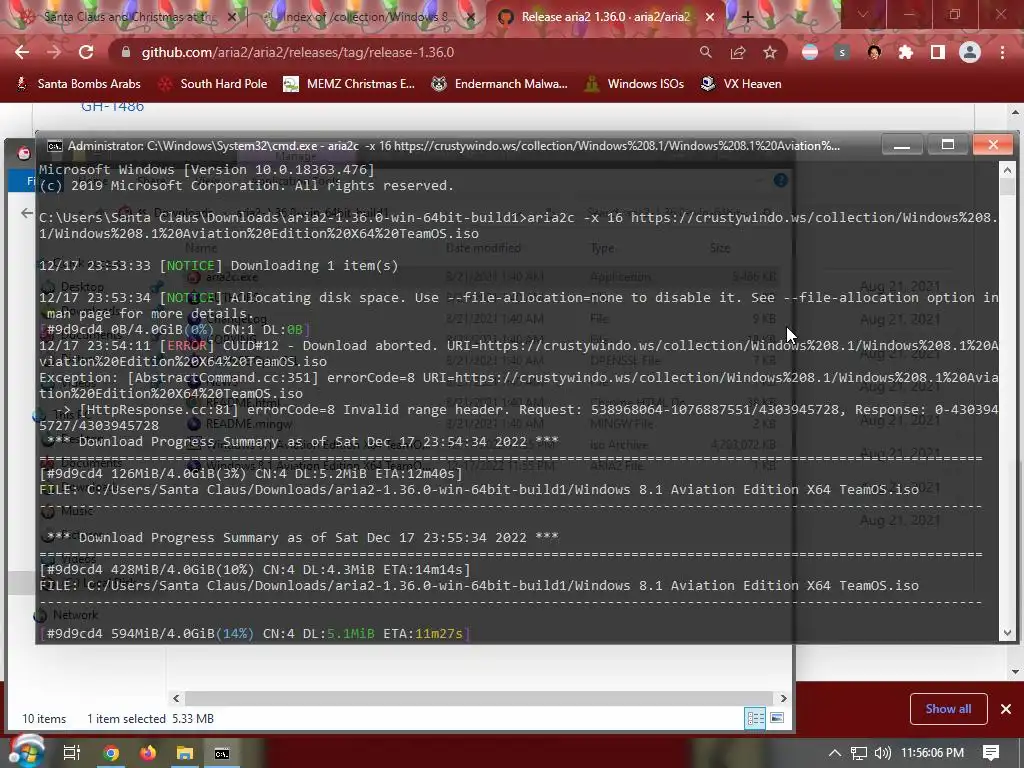Image resolution: width=1024 pixels, height=768 pixels.
Task: Close the Index of /collection tab
Action: (471, 17)
